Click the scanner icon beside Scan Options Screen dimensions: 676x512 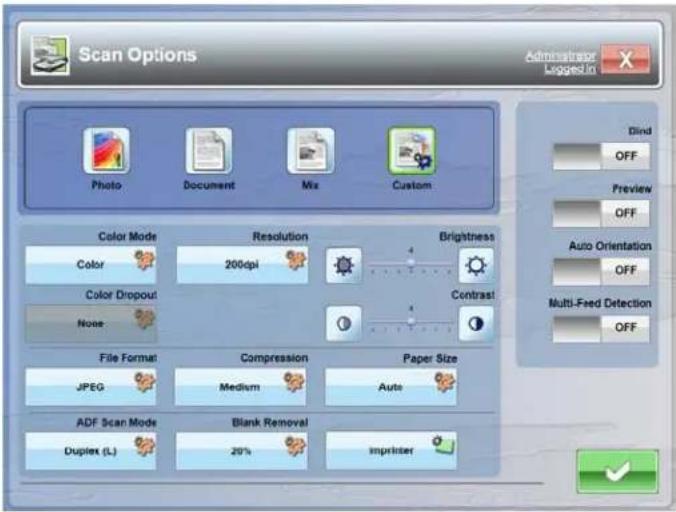50,55
